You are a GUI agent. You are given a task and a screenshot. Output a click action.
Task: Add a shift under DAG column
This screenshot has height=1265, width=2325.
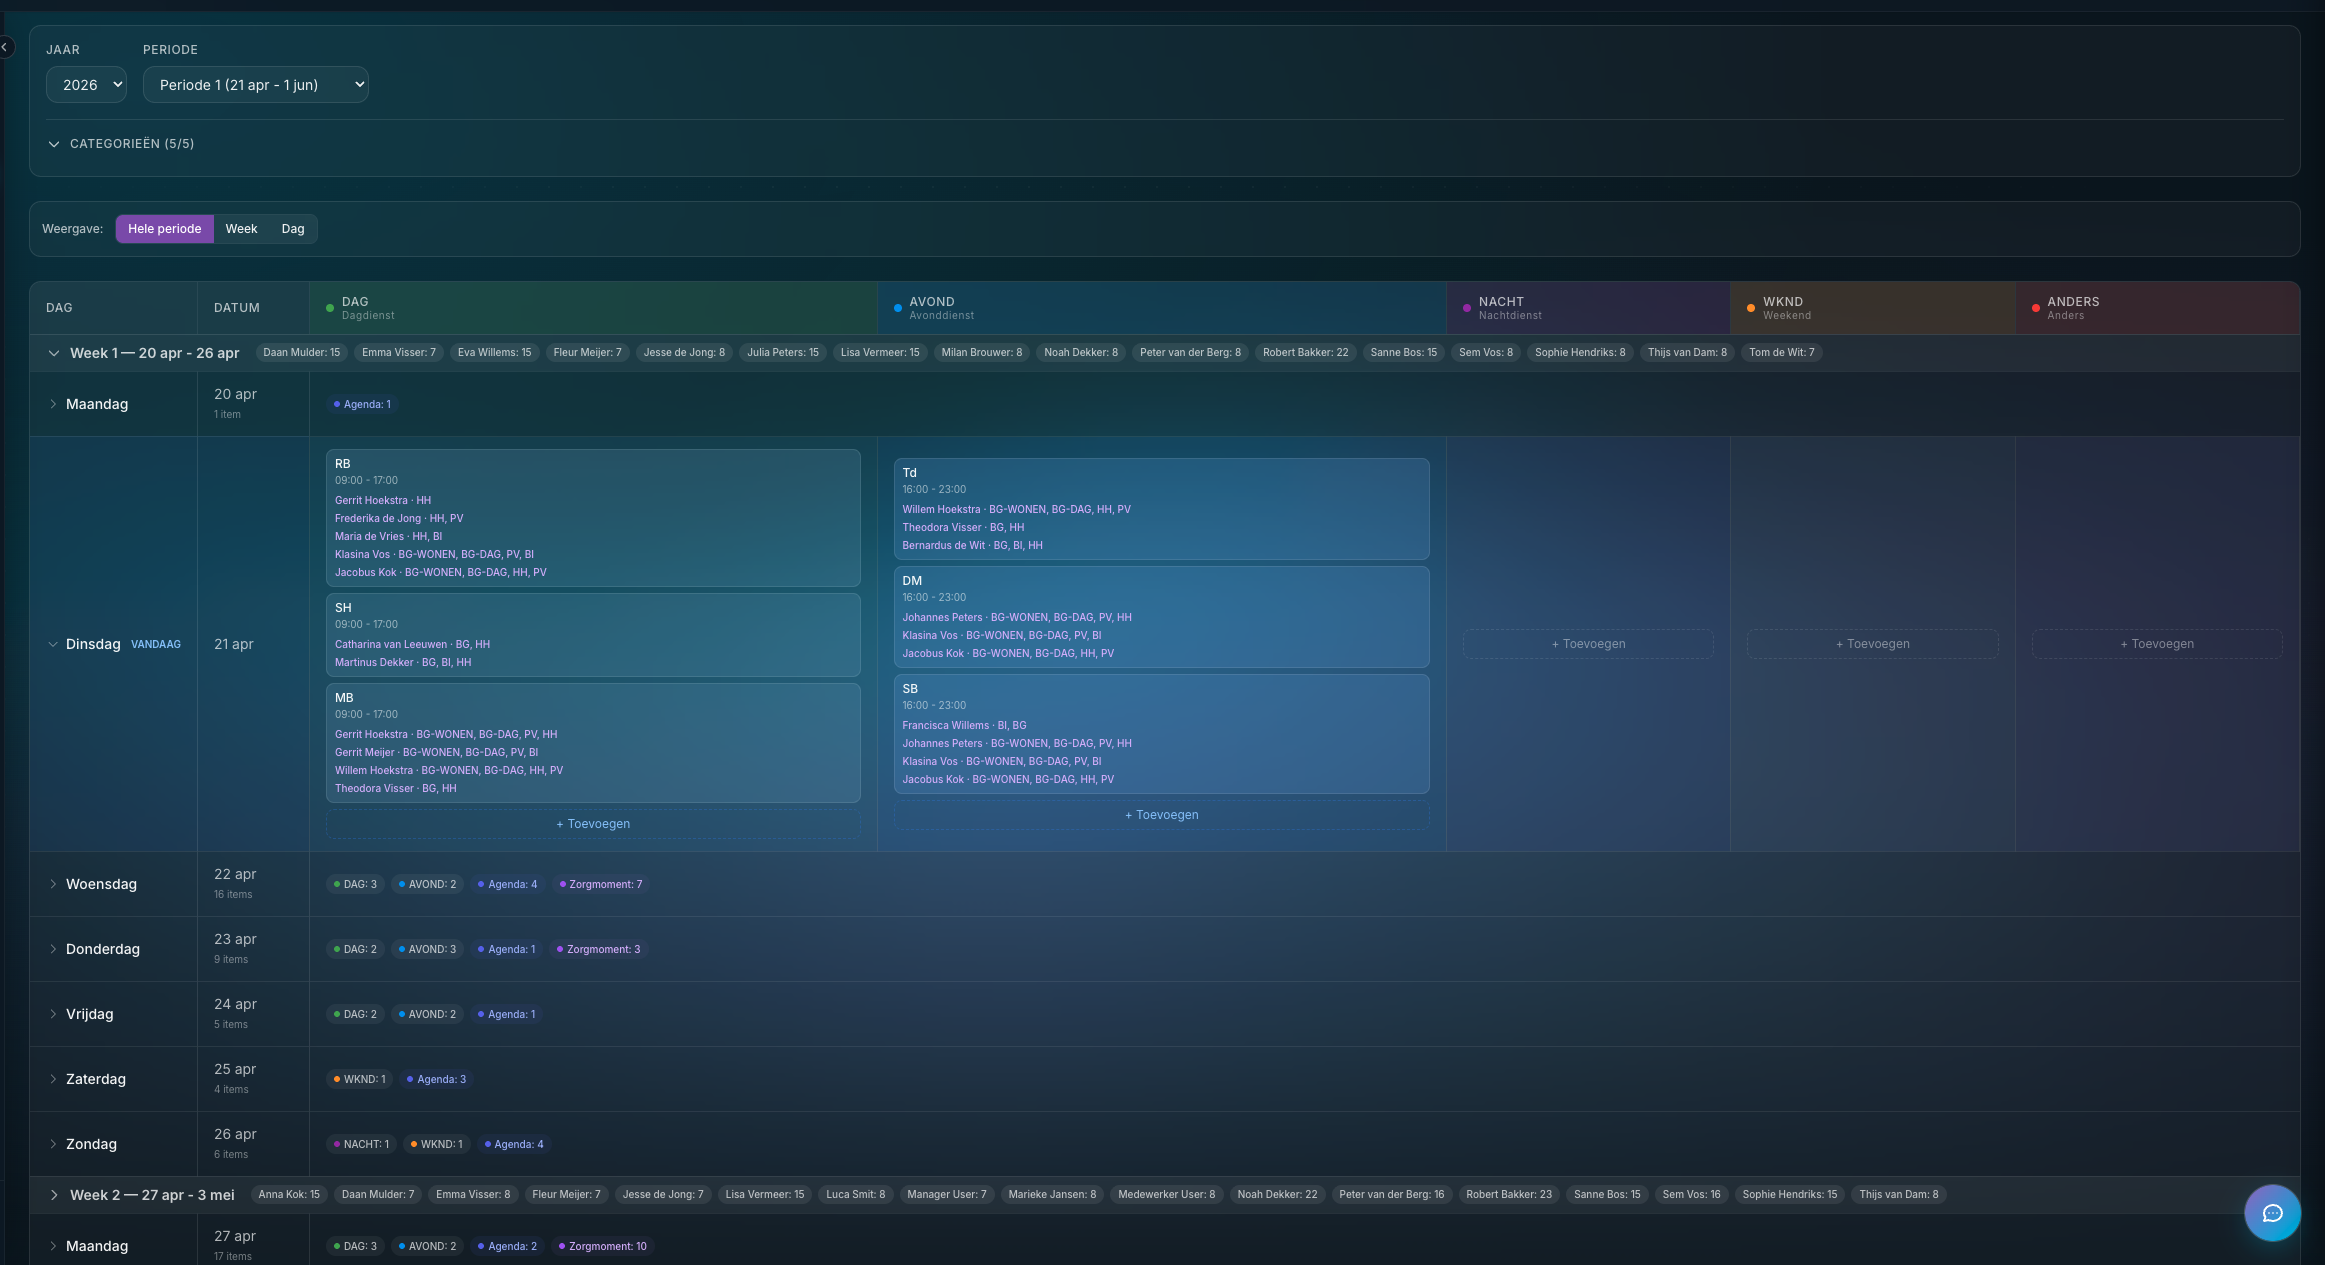point(593,824)
